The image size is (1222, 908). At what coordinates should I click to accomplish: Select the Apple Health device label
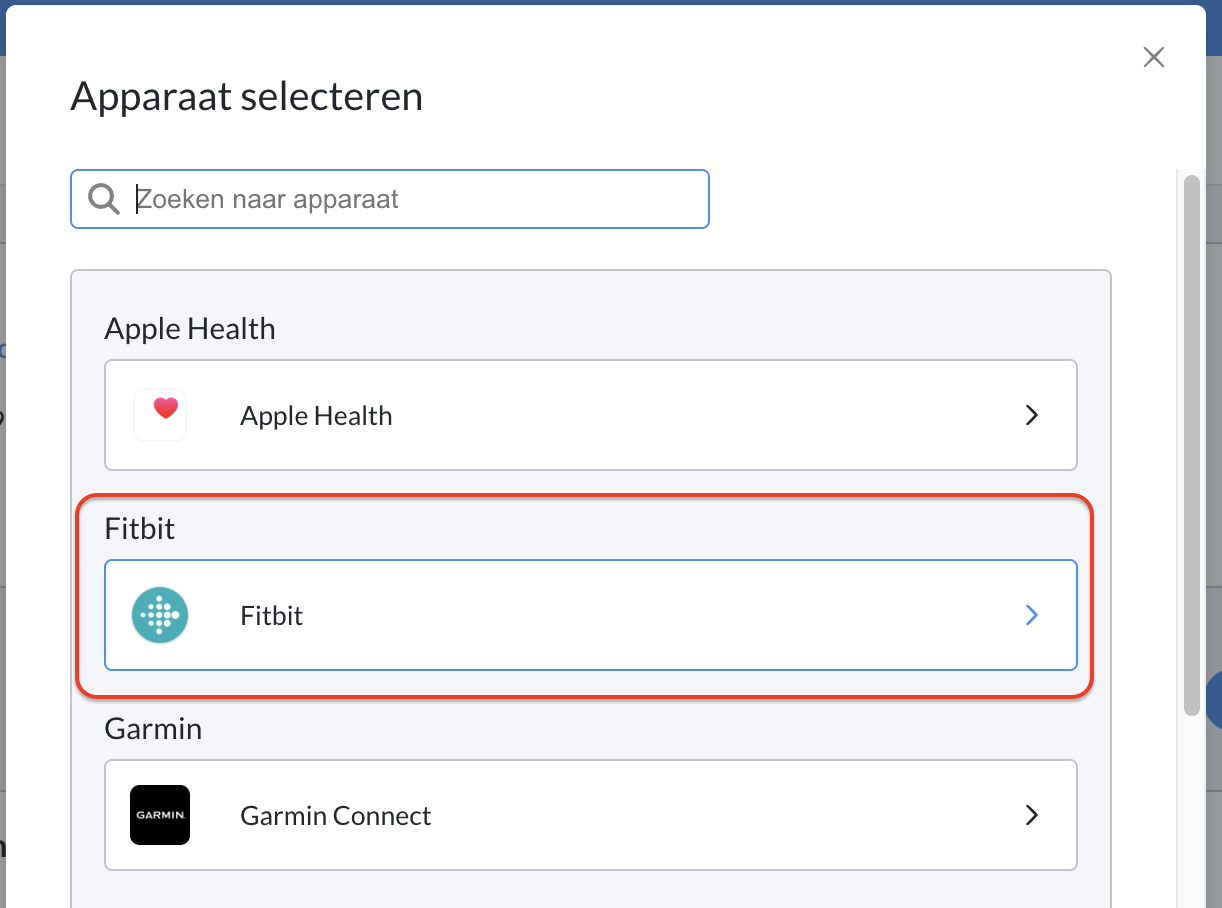click(x=316, y=416)
